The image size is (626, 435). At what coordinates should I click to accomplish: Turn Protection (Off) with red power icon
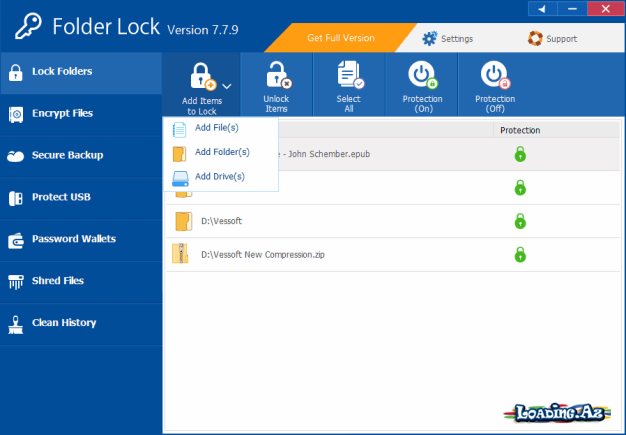[x=495, y=75]
